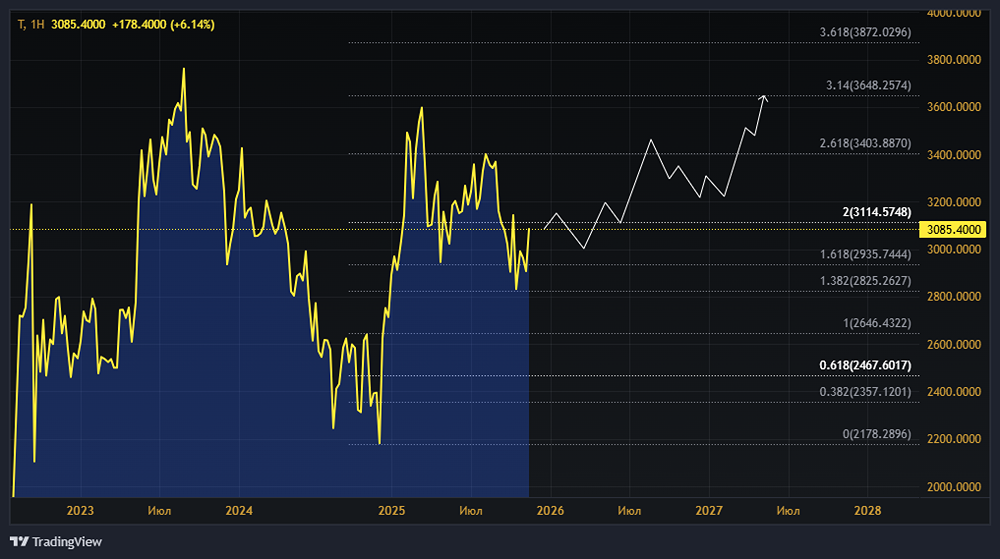Click the TradingView logo link
This screenshot has width=1000, height=559.
pyautogui.click(x=56, y=542)
